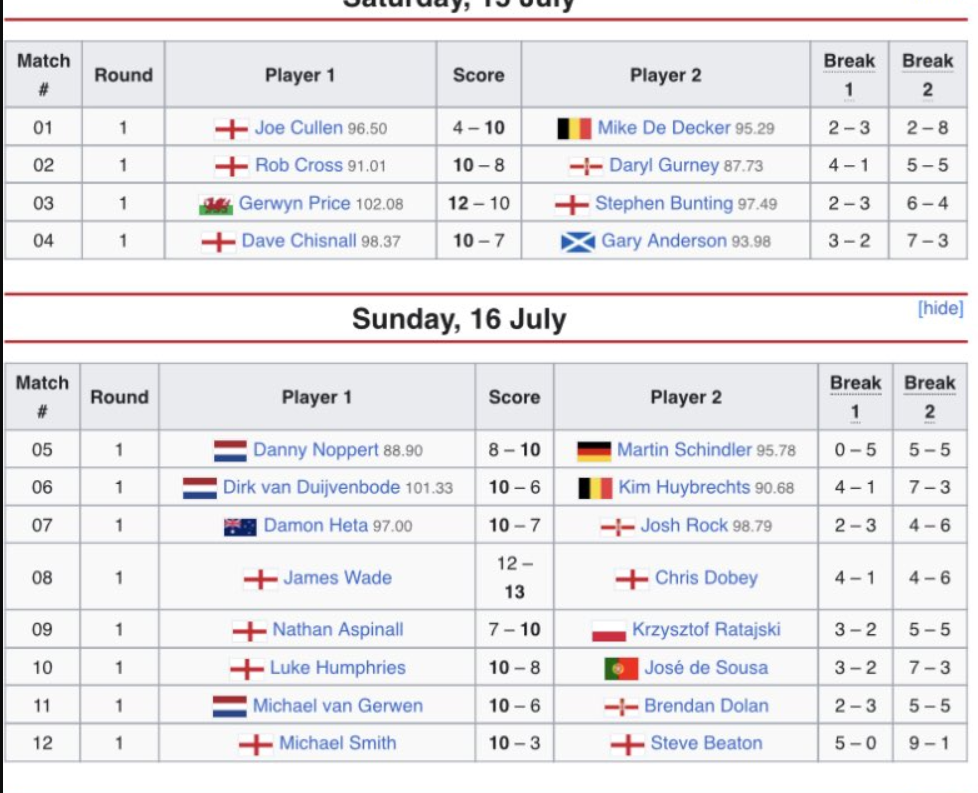The image size is (978, 793).
Task: Click the German flag beside Martin Schindler
Action: coord(594,451)
